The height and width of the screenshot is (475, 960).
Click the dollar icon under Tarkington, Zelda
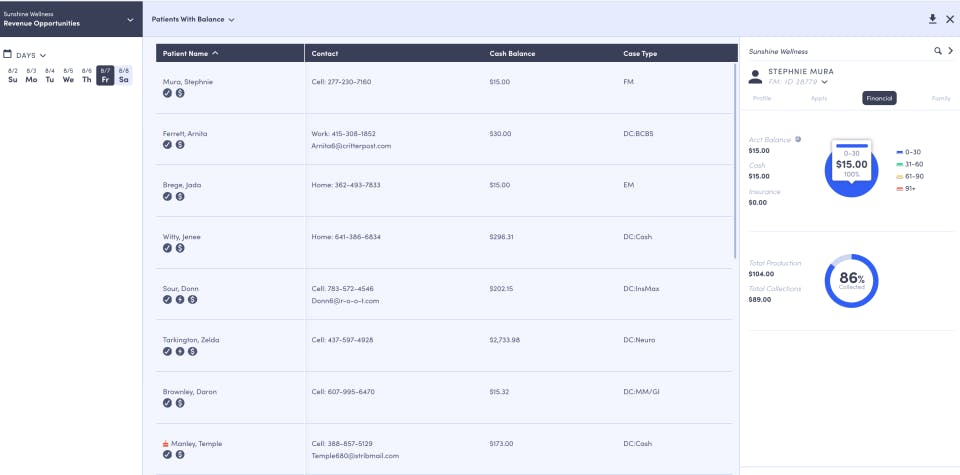pyautogui.click(x=192, y=351)
